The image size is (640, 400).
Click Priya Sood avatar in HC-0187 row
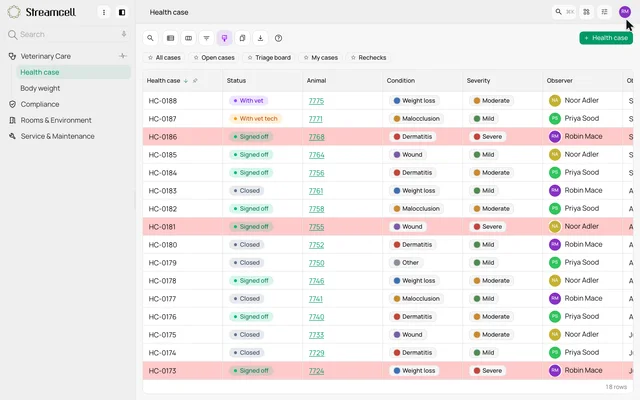coord(554,119)
